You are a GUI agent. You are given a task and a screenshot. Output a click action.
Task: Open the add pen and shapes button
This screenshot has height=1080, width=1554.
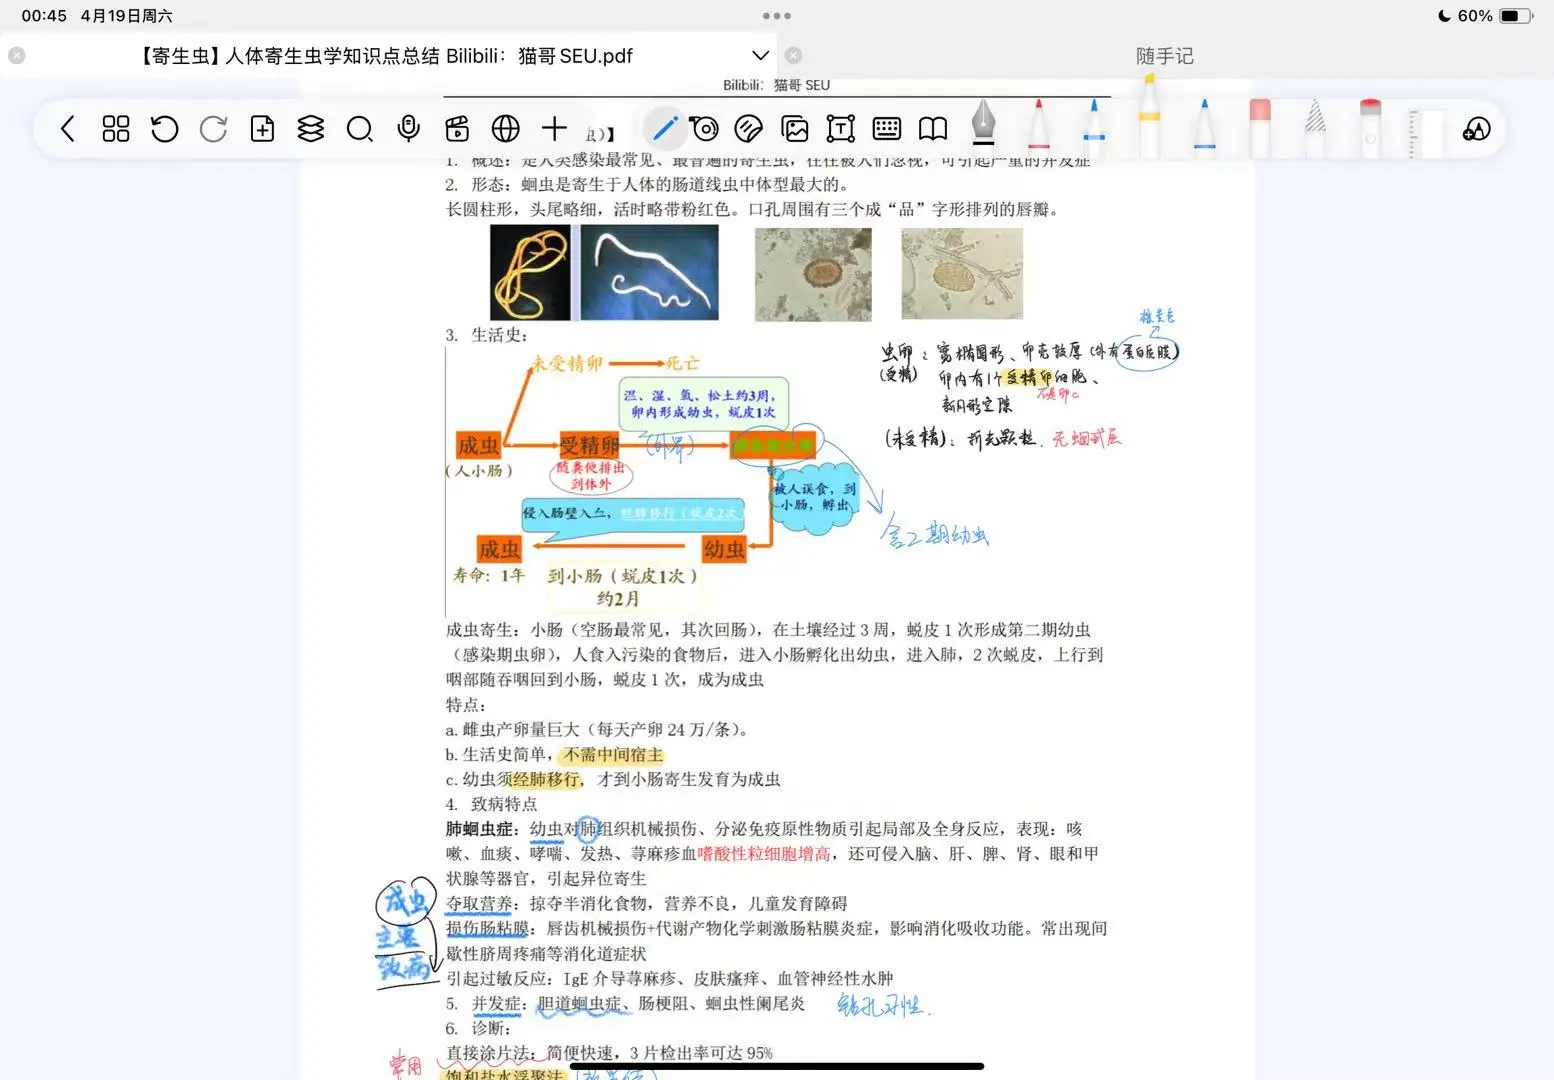coord(1476,129)
